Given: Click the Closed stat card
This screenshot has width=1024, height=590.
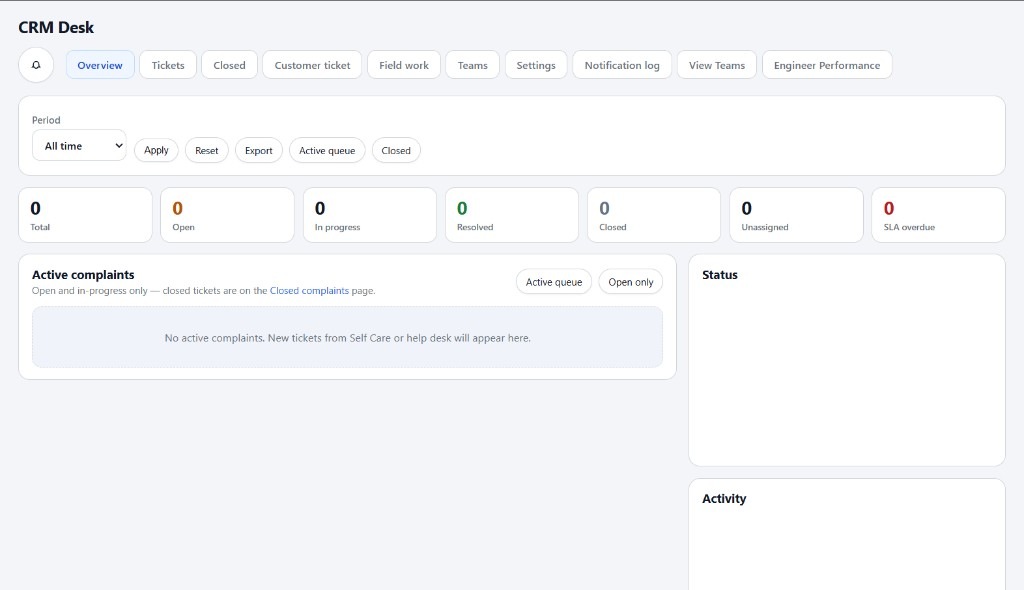Looking at the screenshot, I should tap(654, 215).
